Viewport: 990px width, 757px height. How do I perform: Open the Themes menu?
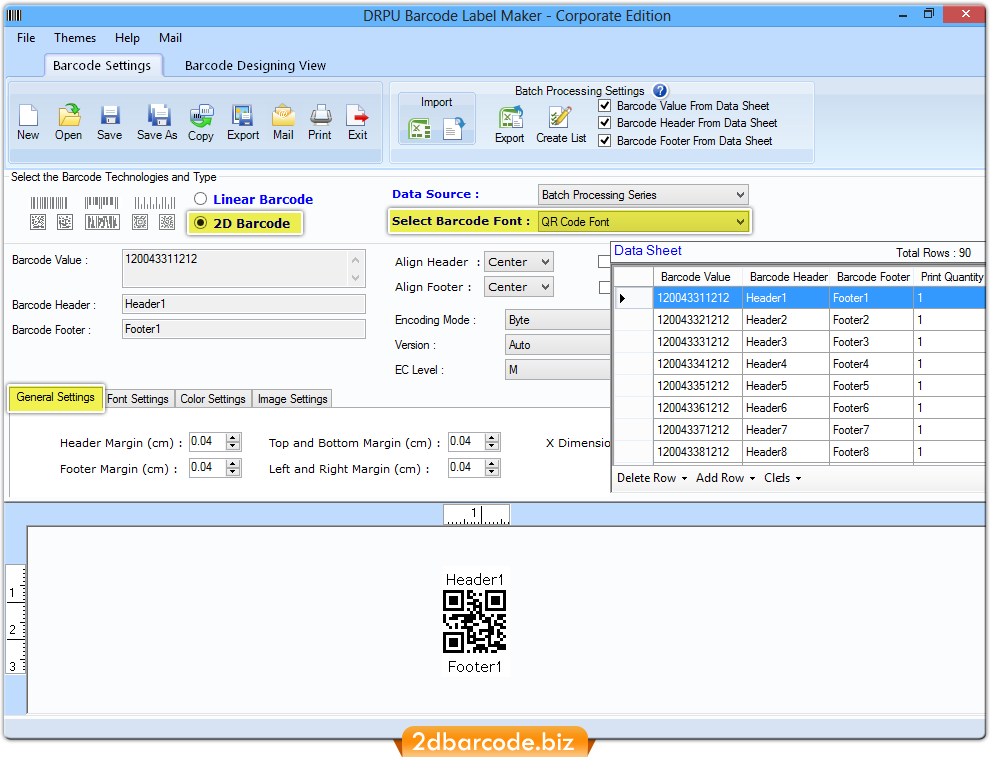pyautogui.click(x=75, y=38)
